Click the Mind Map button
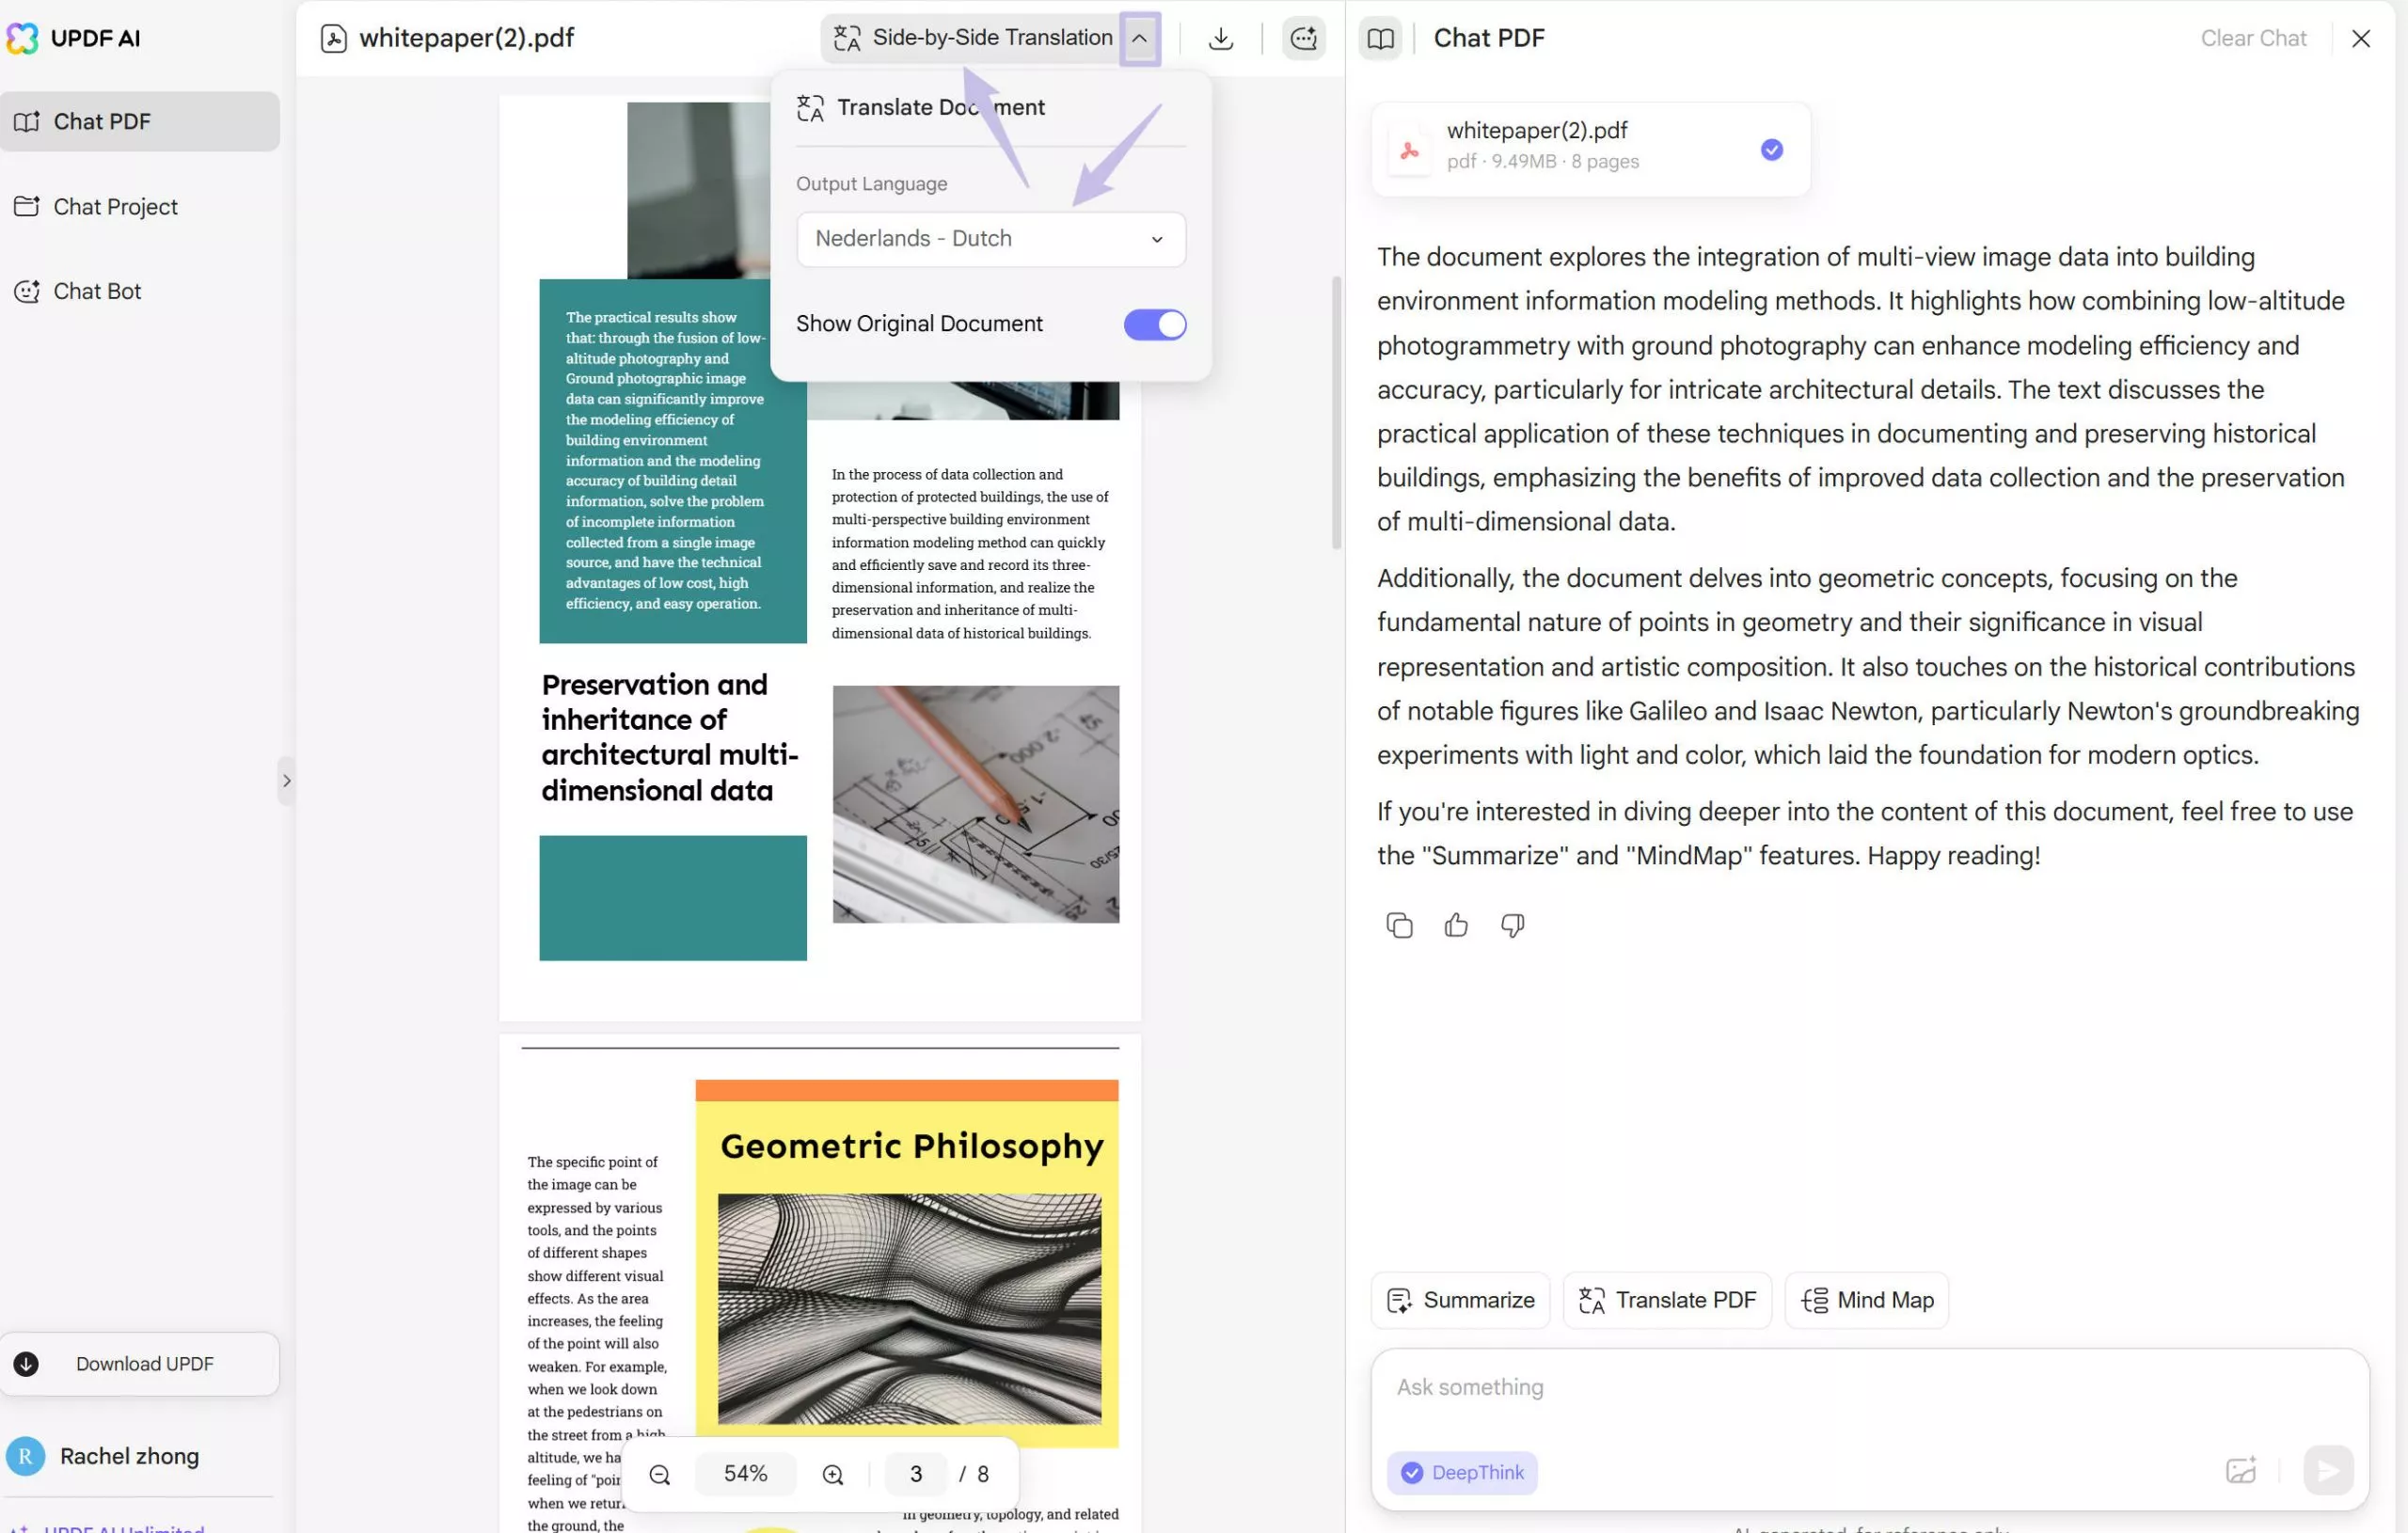The image size is (2408, 1533). pos(1866,1300)
